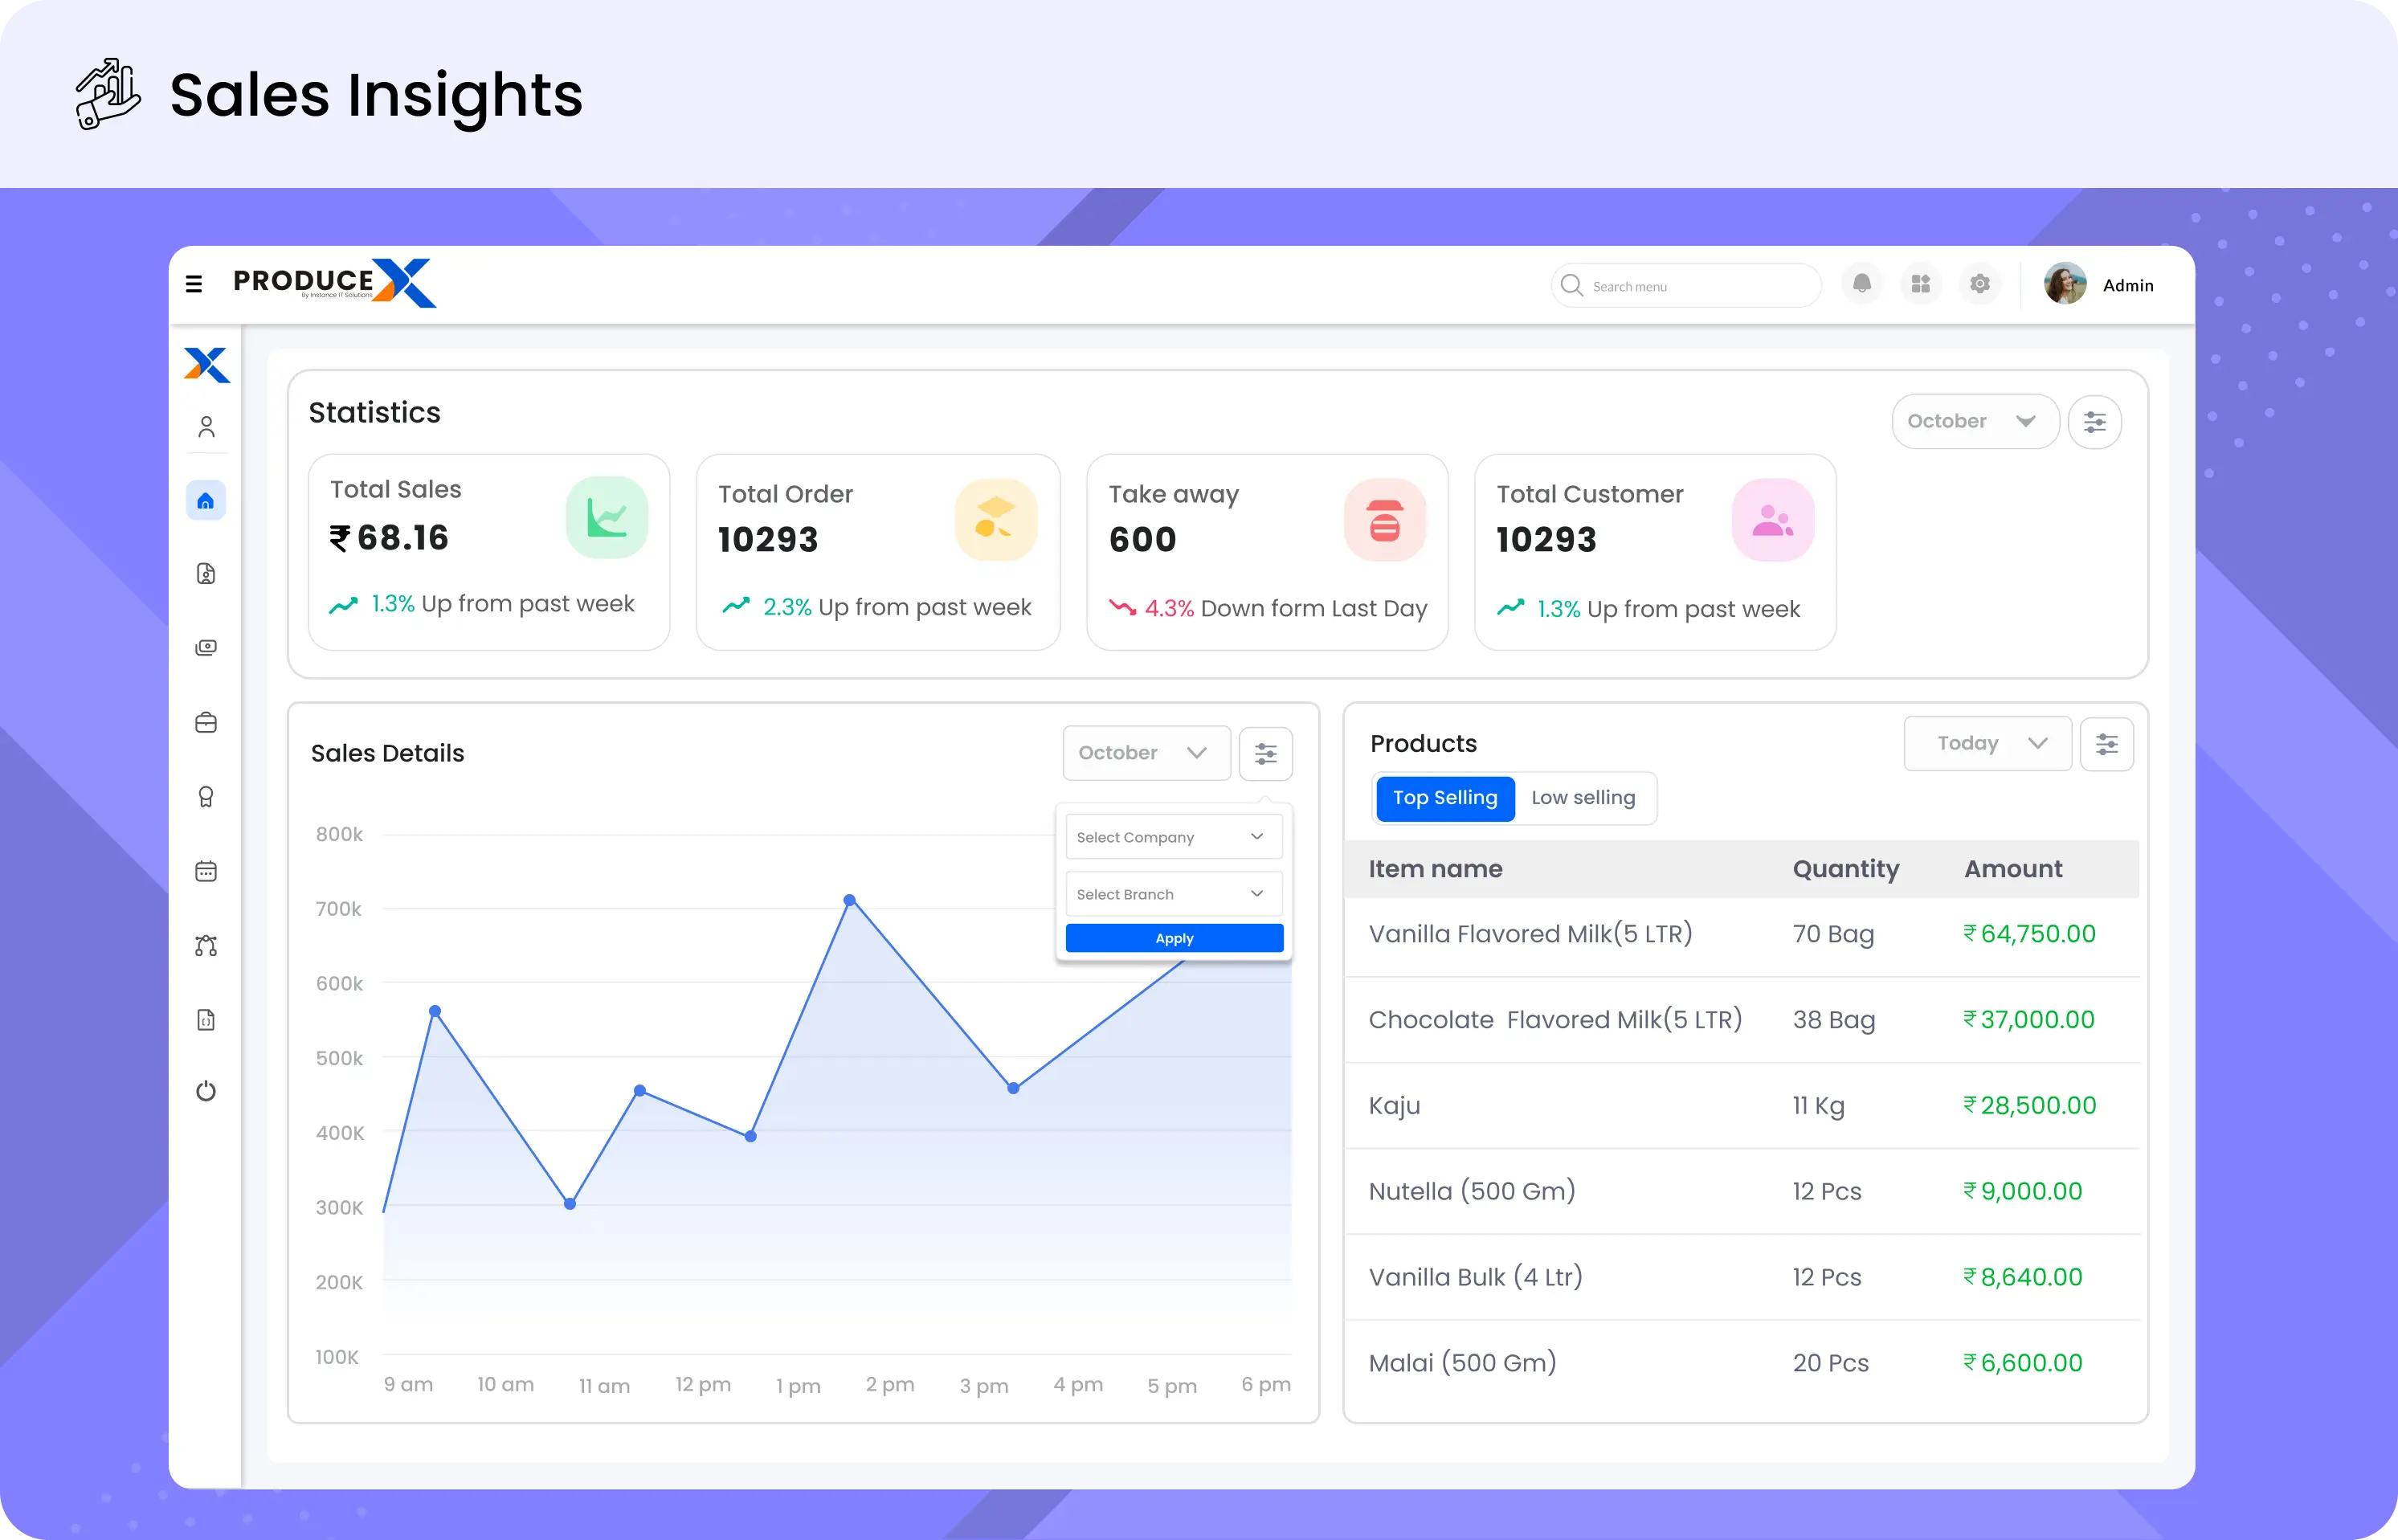Select the Kaju item row
The height and width of the screenshot is (1540, 2398).
tap(1741, 1106)
